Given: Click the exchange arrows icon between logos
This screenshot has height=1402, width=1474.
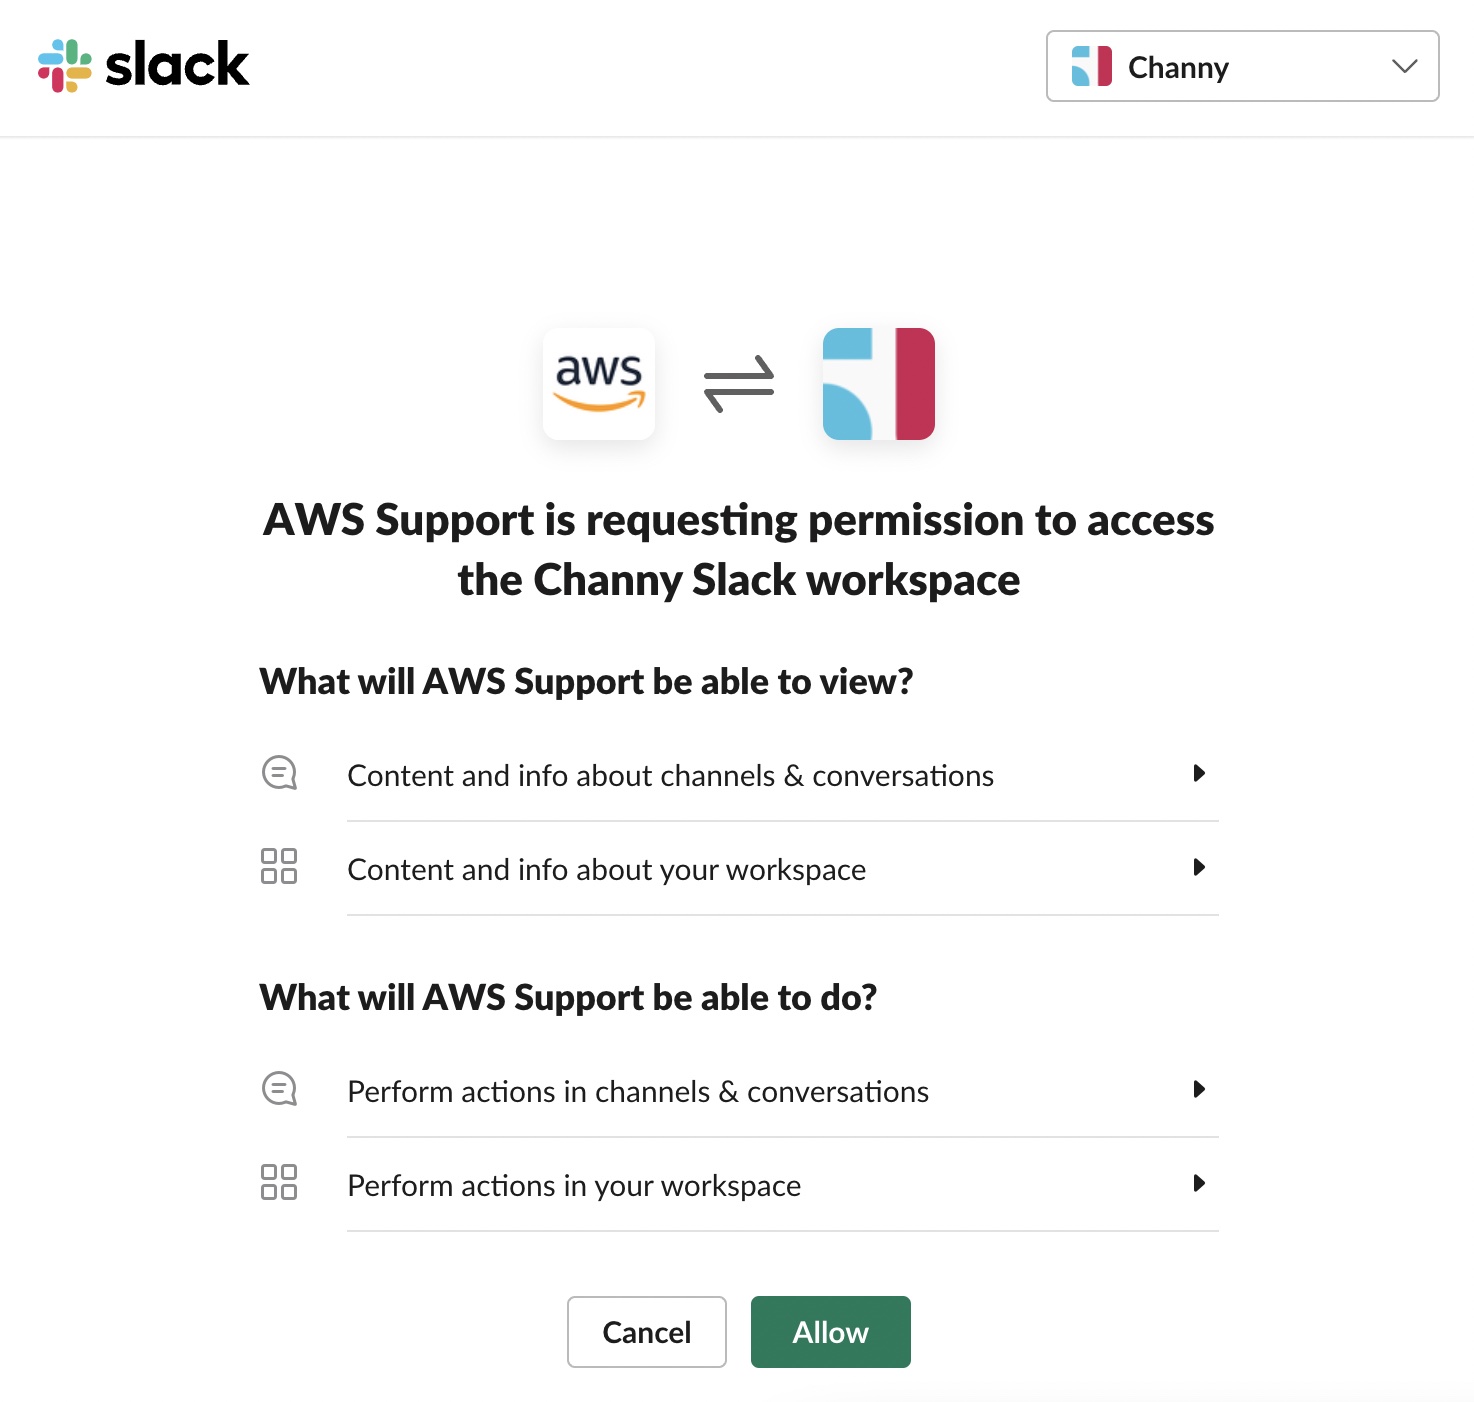Looking at the screenshot, I should pyautogui.click(x=739, y=384).
